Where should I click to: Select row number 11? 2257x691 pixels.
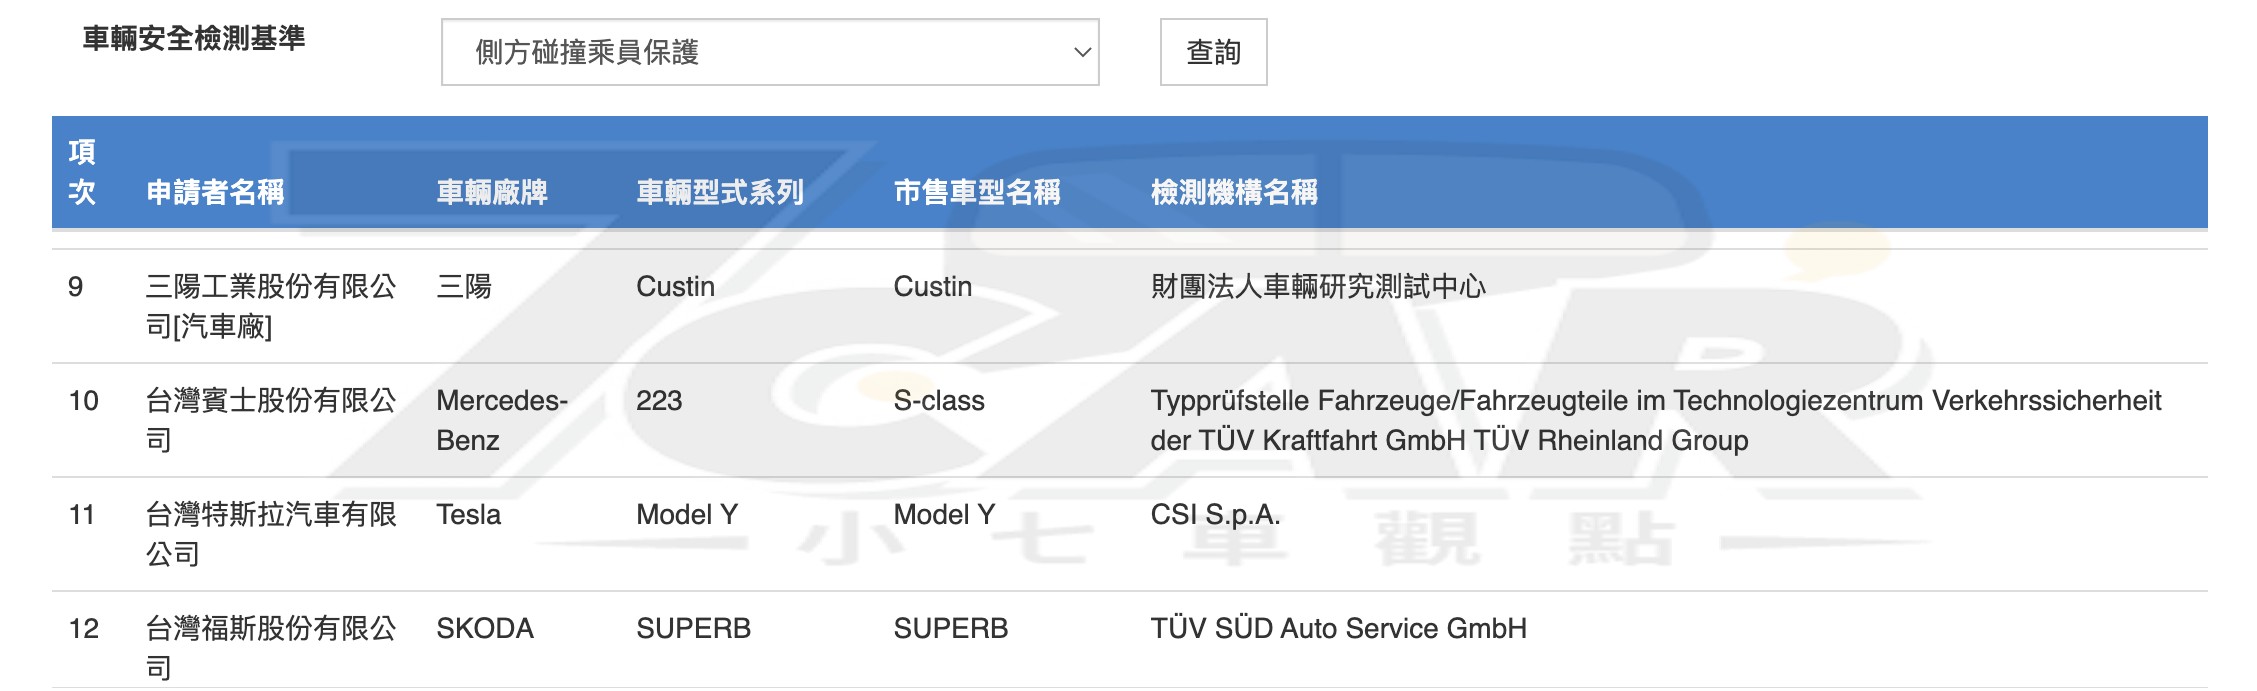pos(81,515)
